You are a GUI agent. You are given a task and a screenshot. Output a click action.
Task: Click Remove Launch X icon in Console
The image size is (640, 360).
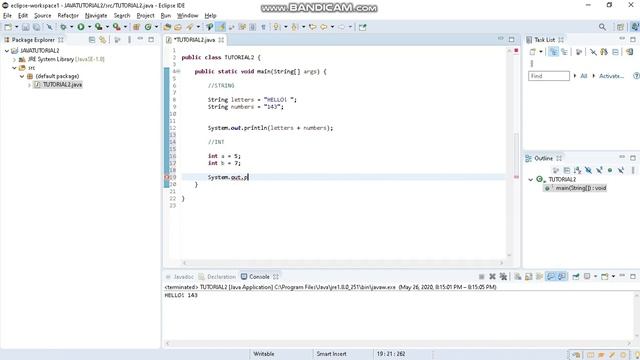tap(492, 277)
